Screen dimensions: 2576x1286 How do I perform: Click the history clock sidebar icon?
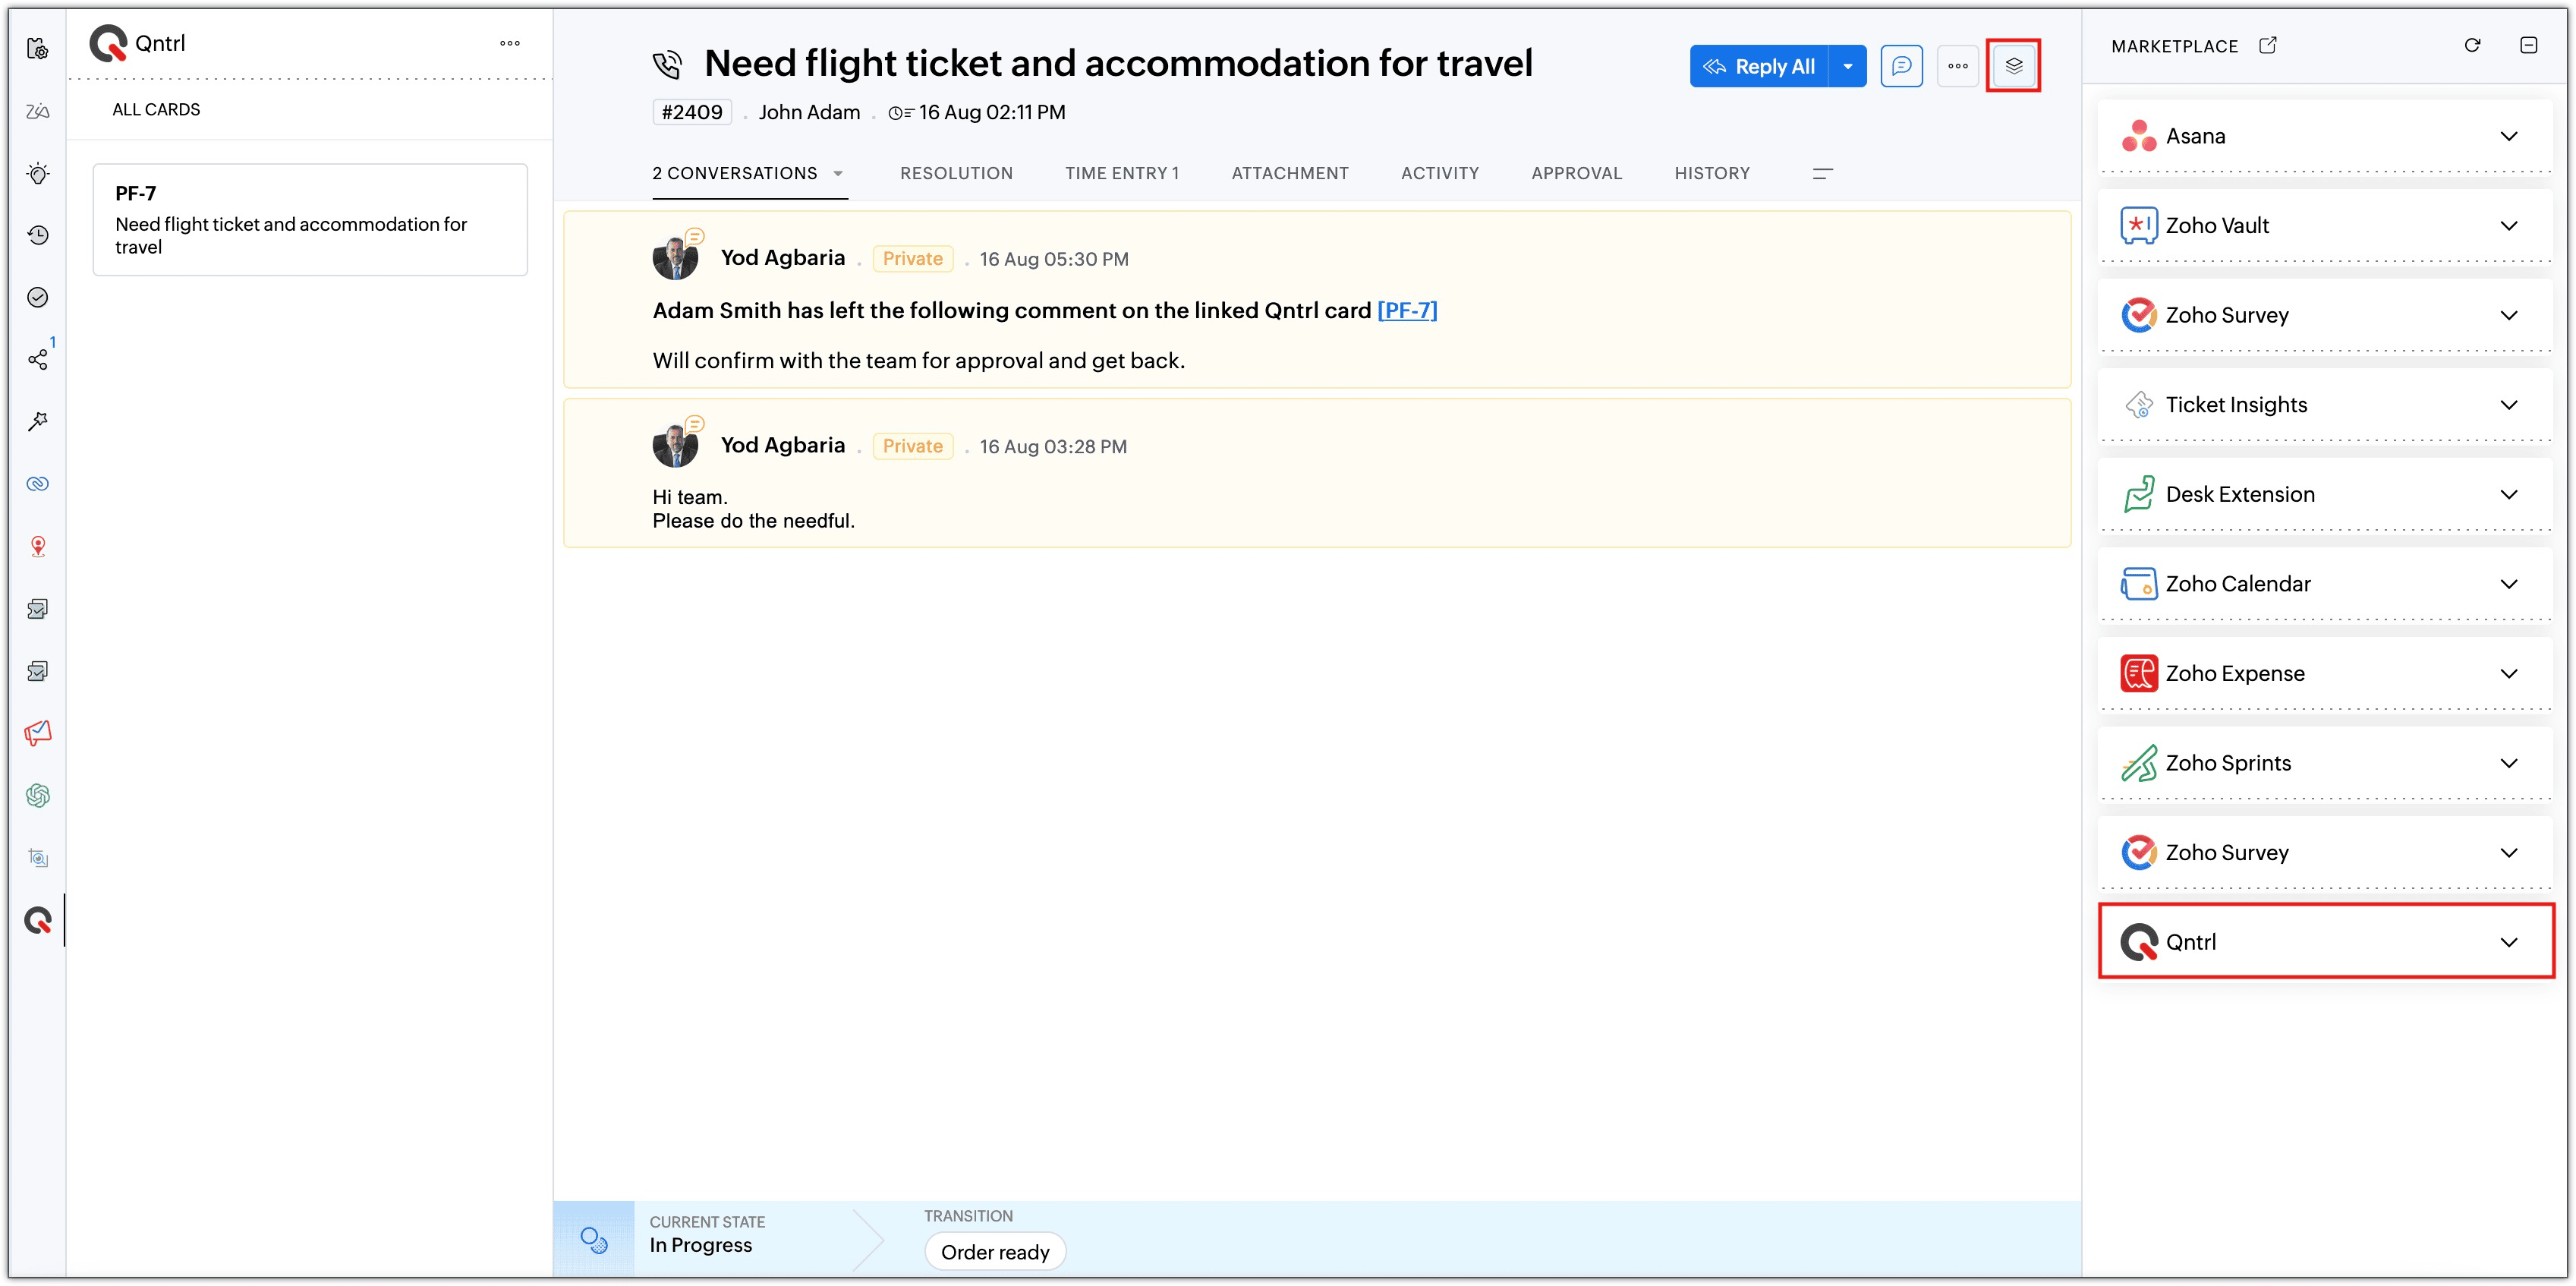point(38,235)
